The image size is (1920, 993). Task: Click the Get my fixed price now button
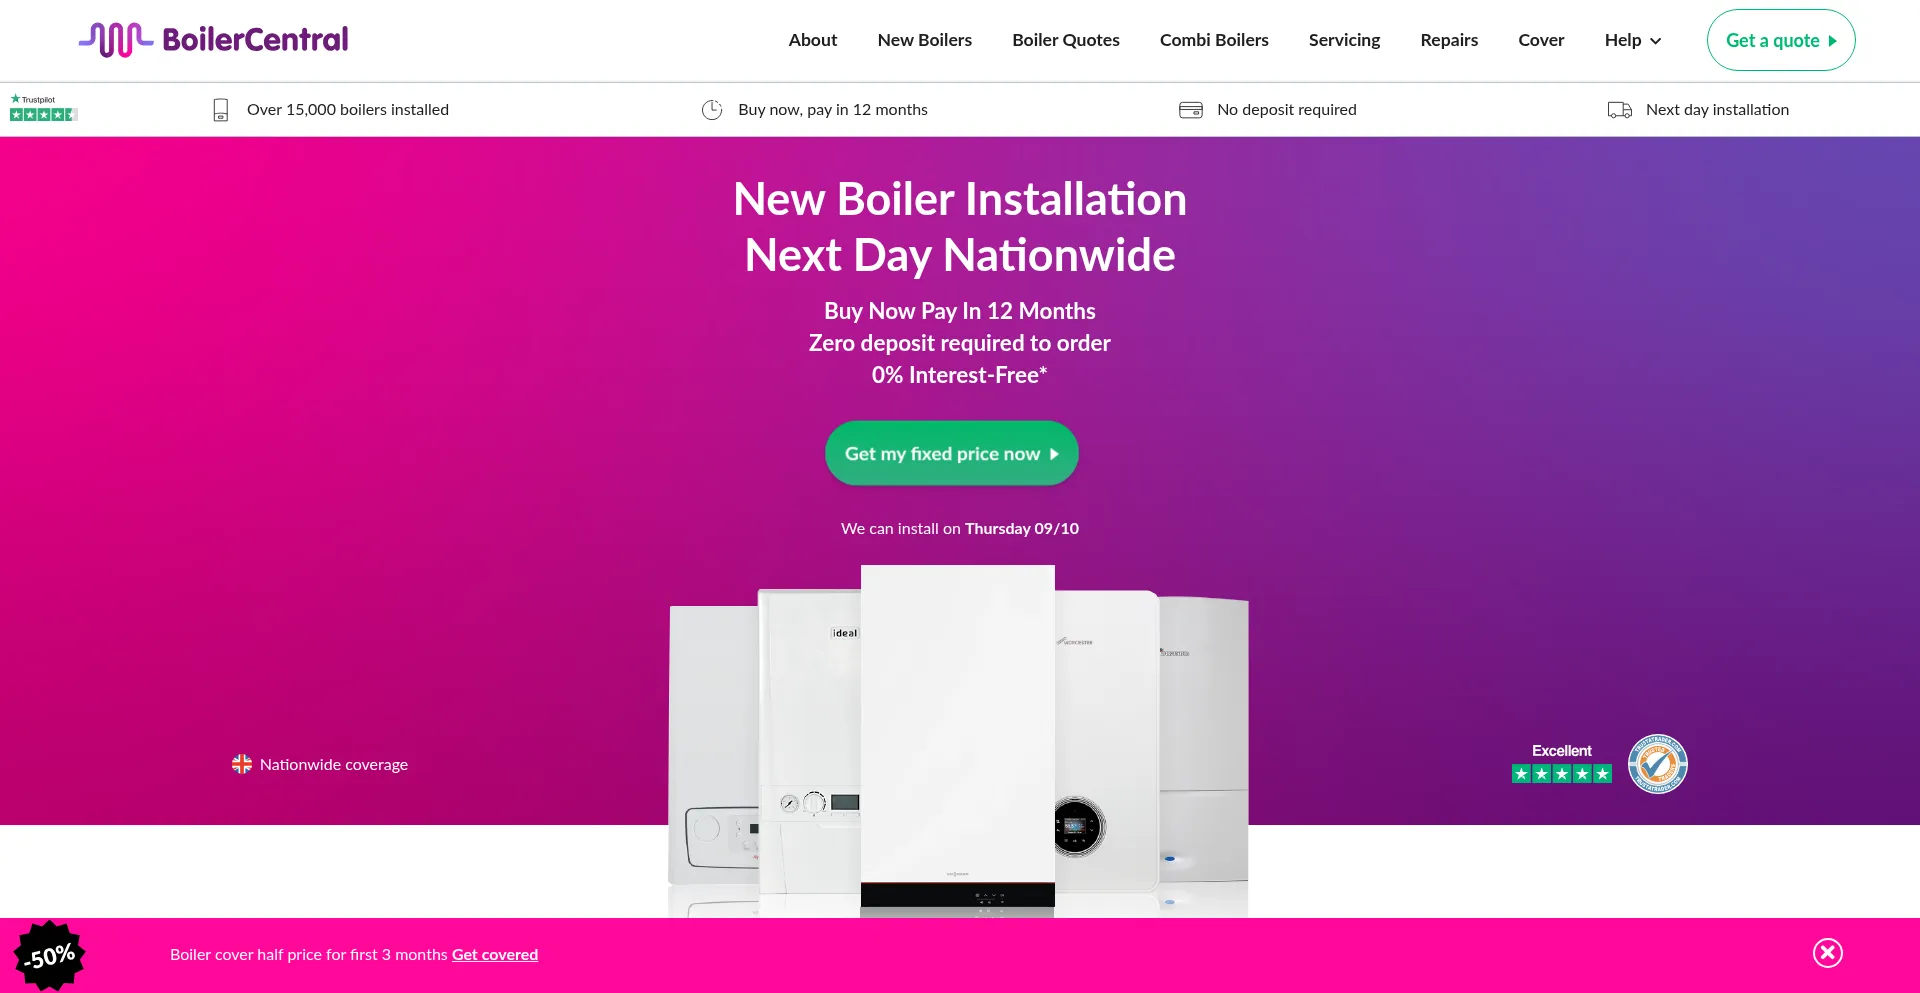[952, 453]
